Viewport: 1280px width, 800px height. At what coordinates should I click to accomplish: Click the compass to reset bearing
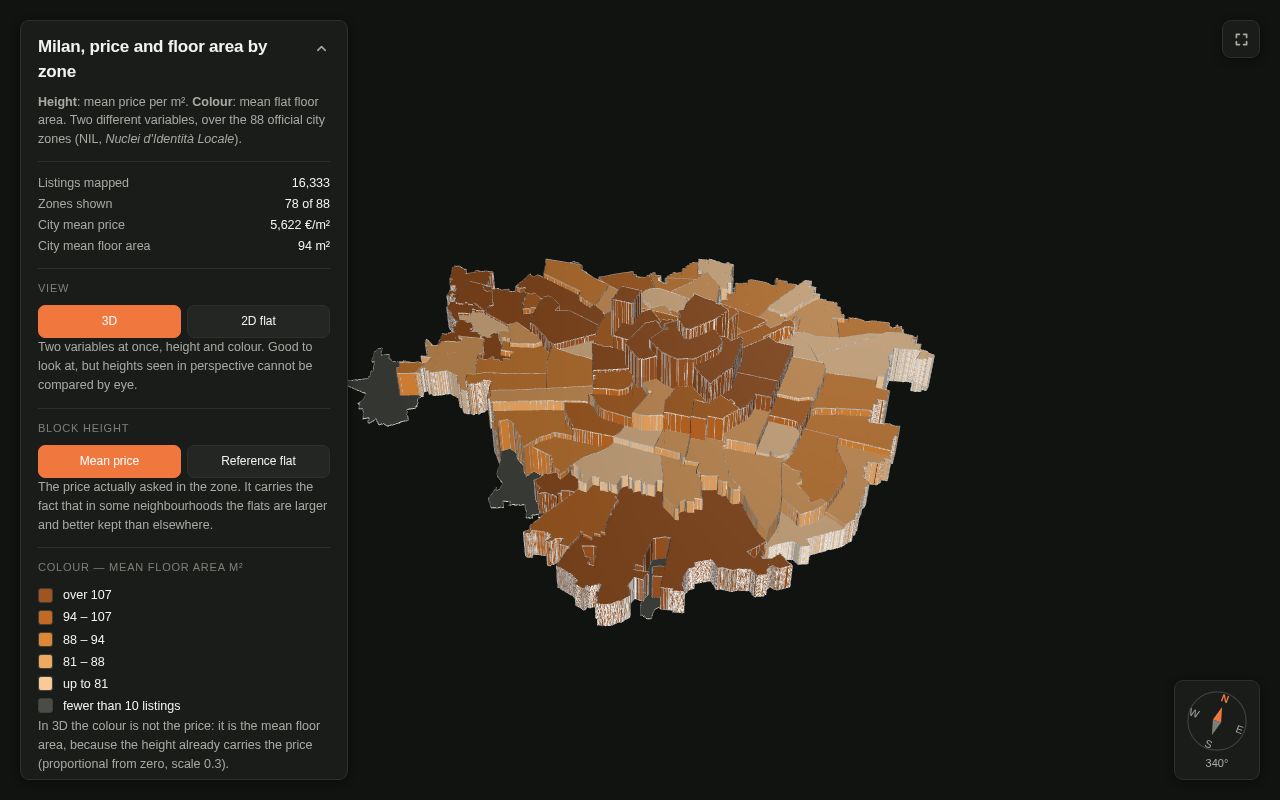[1217, 721]
